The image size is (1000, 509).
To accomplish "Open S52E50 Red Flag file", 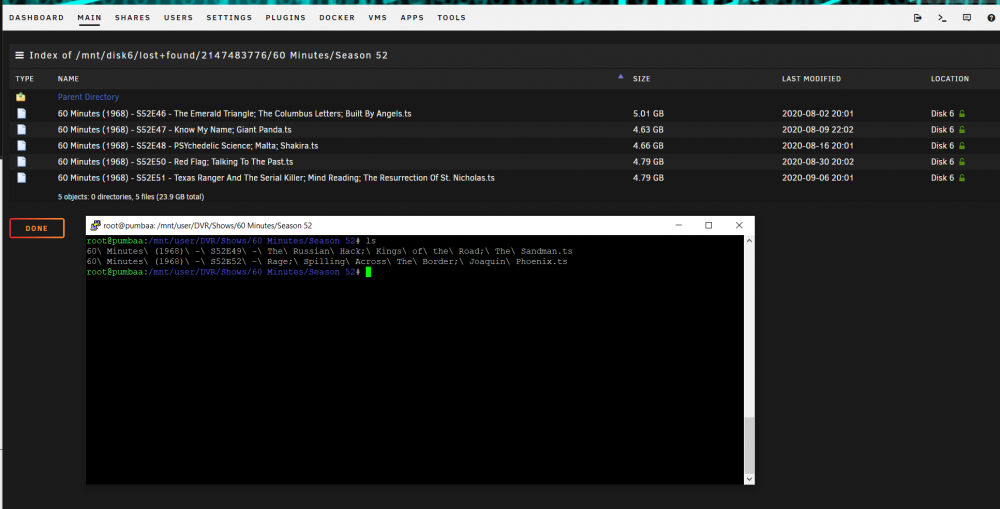I will (175, 161).
